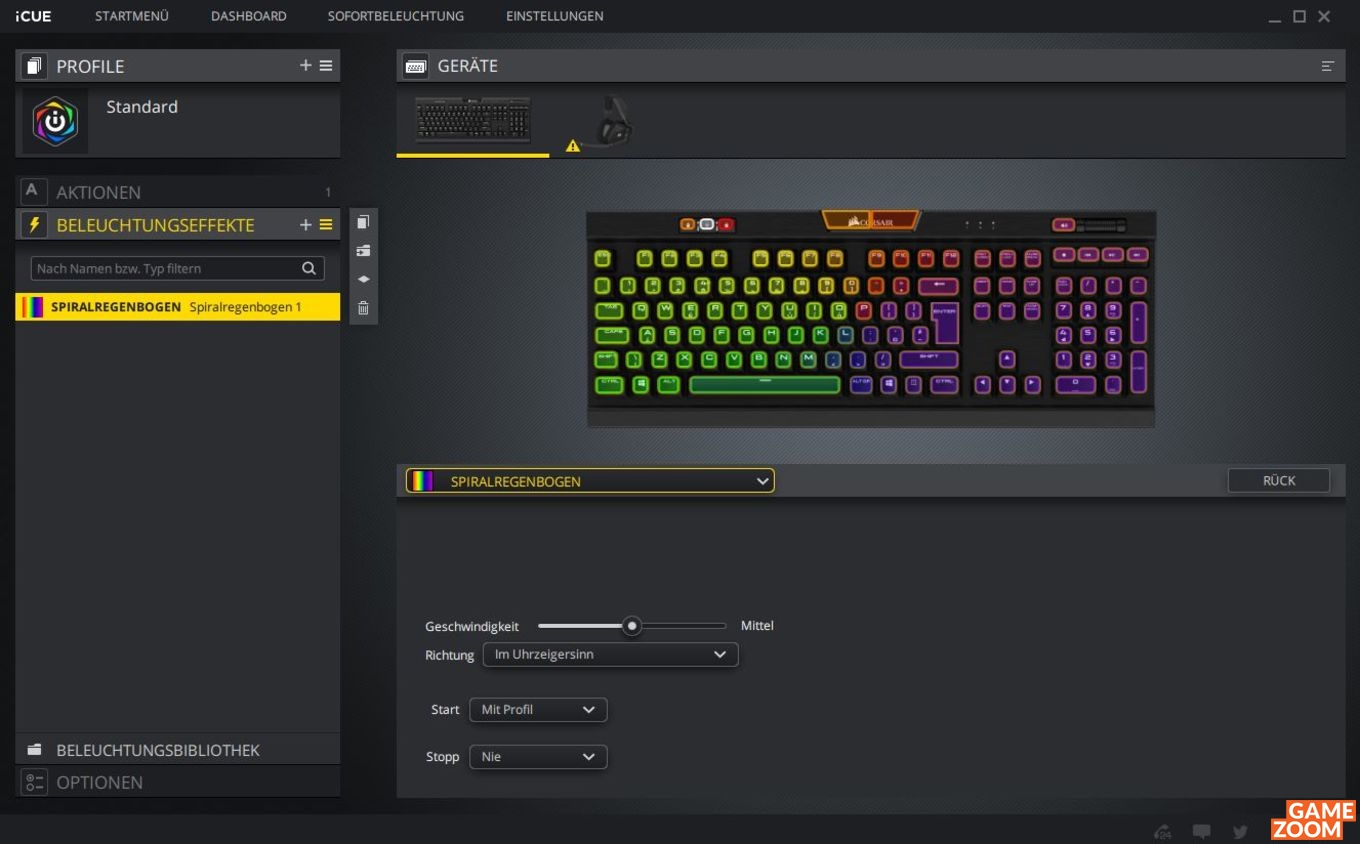Click the Rück button
The width and height of the screenshot is (1360, 844).
pyautogui.click(x=1279, y=481)
